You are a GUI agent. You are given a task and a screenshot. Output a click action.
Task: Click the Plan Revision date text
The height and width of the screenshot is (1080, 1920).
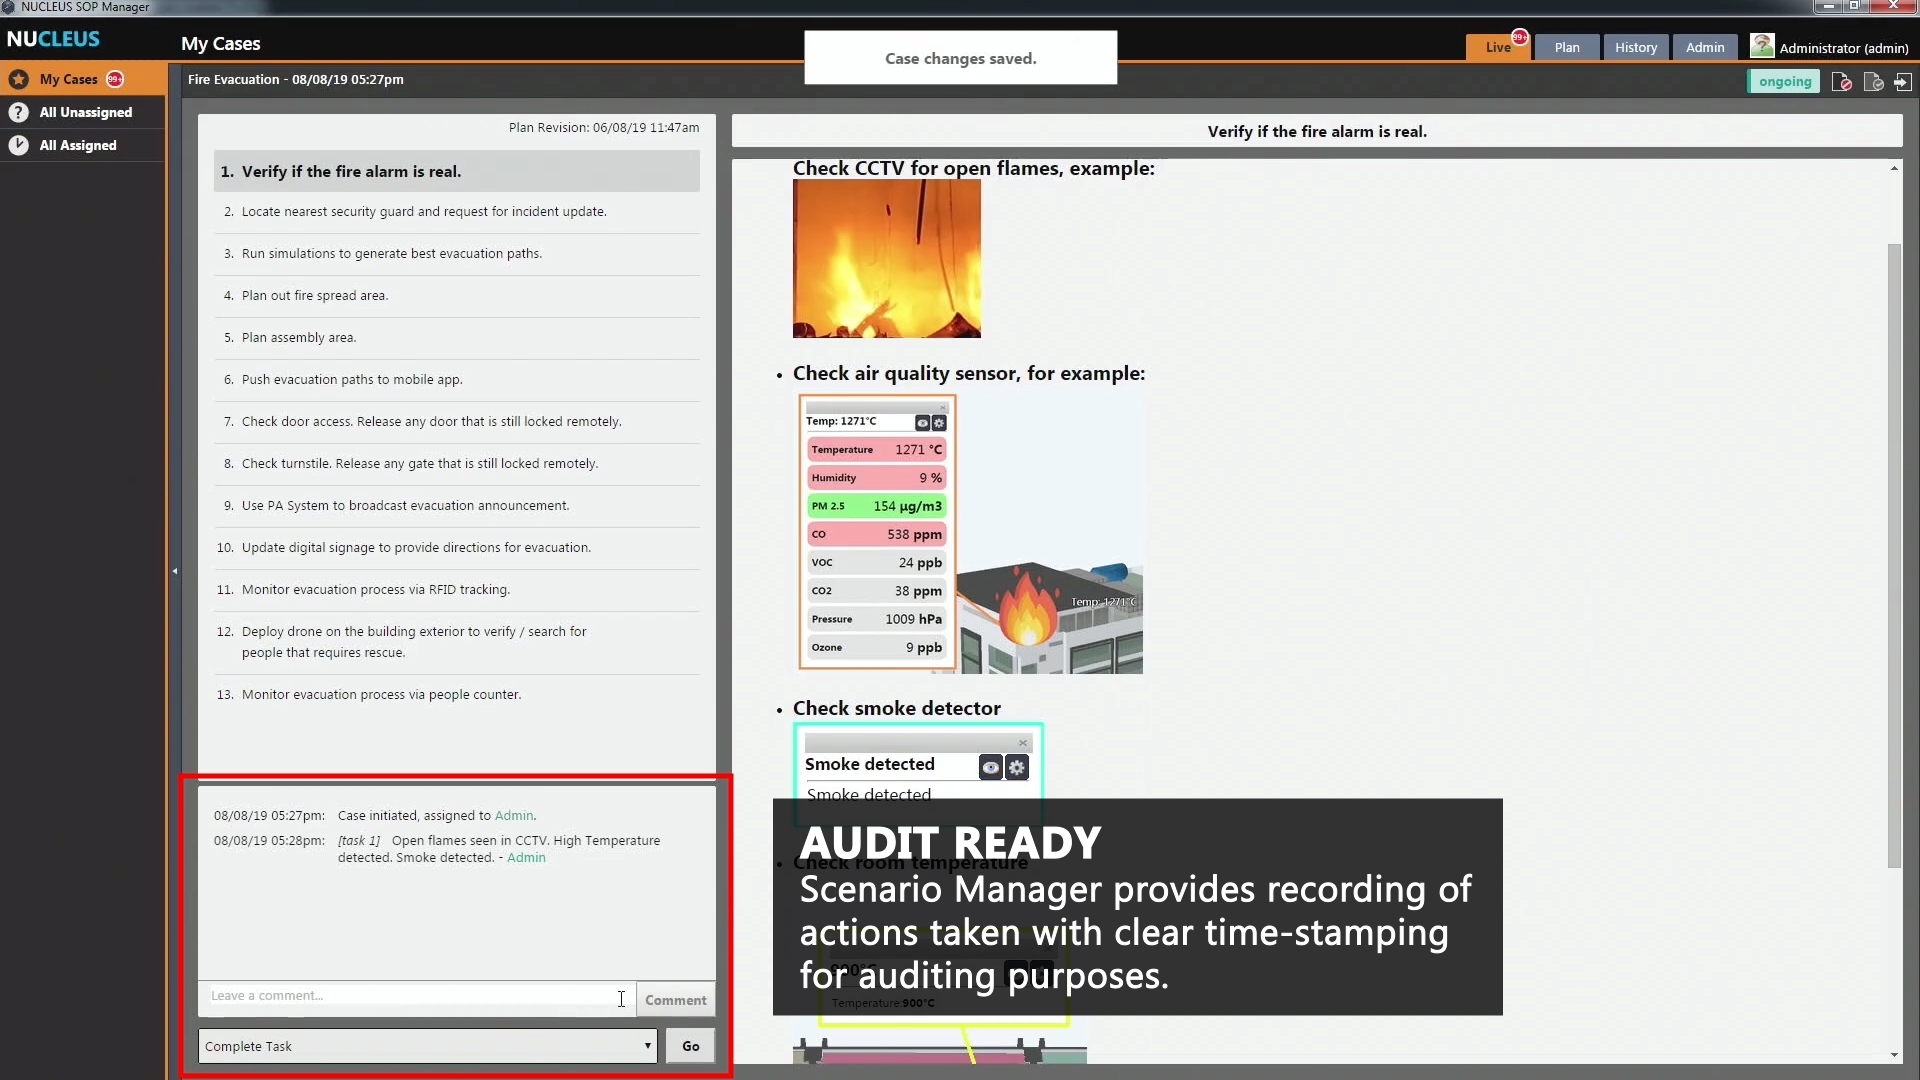click(604, 128)
